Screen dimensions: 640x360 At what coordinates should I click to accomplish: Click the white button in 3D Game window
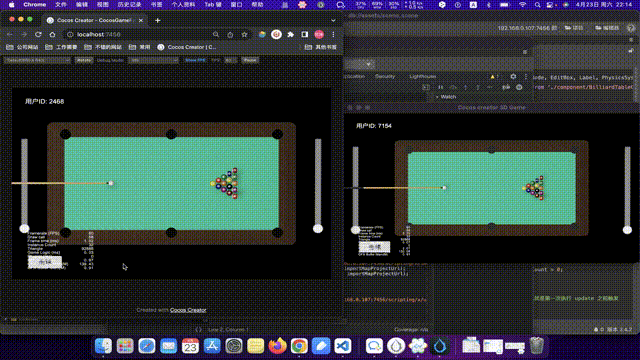tap(374, 247)
